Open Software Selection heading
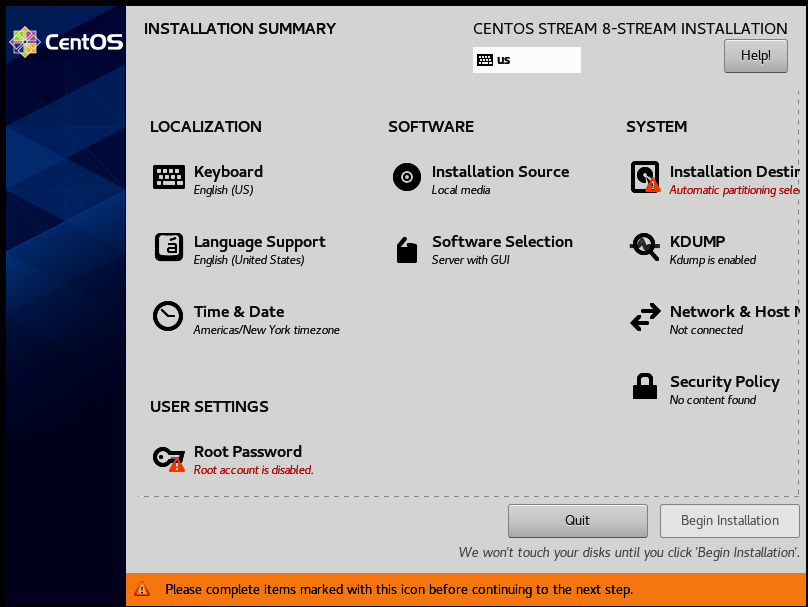Viewport: 808px width, 607px height. point(502,242)
